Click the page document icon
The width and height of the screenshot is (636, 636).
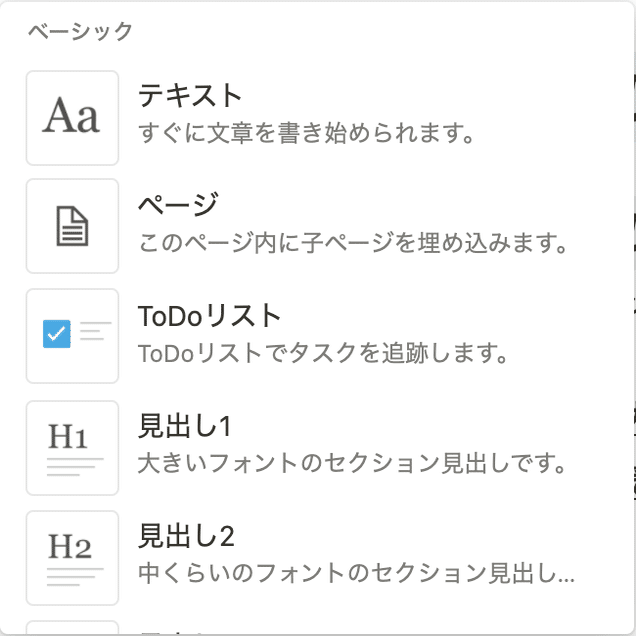point(72,227)
